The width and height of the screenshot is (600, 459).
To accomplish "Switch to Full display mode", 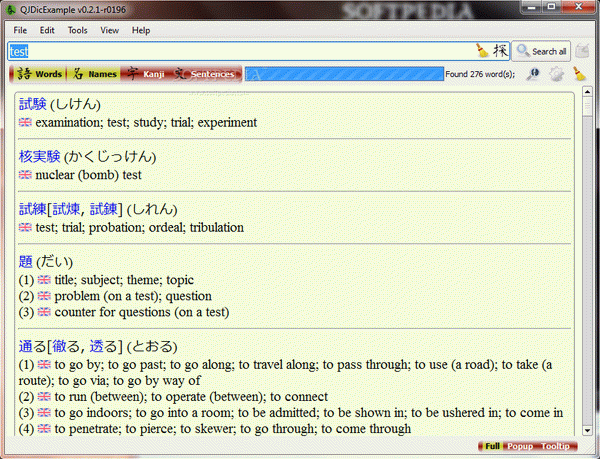I will point(492,446).
